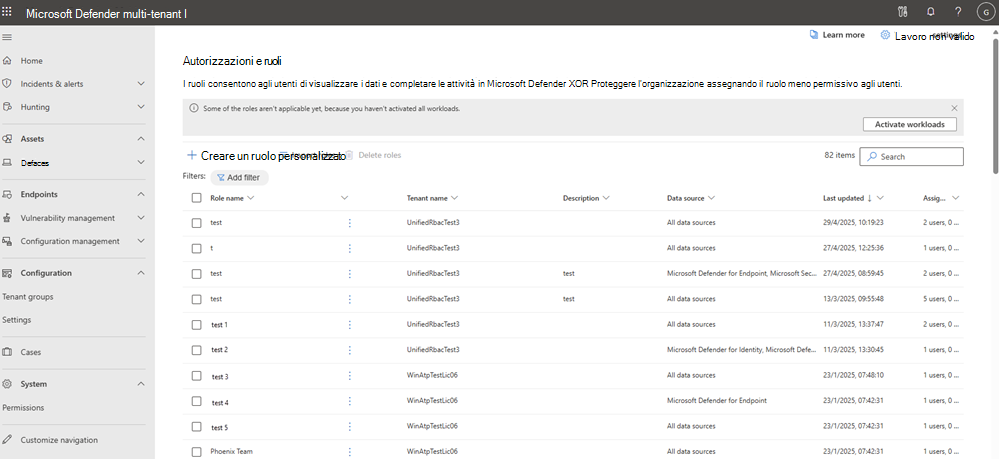Screen dimensions: 999x459
Task: Go to Permissions under System
Action: pos(23,407)
